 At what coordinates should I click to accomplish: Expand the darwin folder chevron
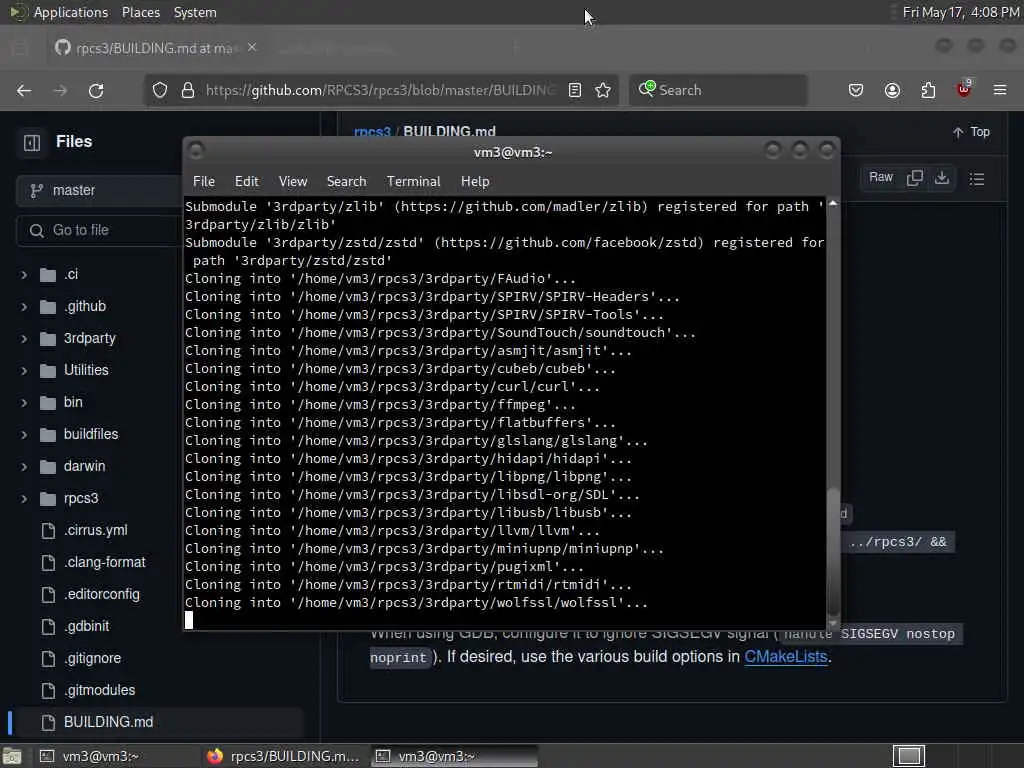(24, 466)
